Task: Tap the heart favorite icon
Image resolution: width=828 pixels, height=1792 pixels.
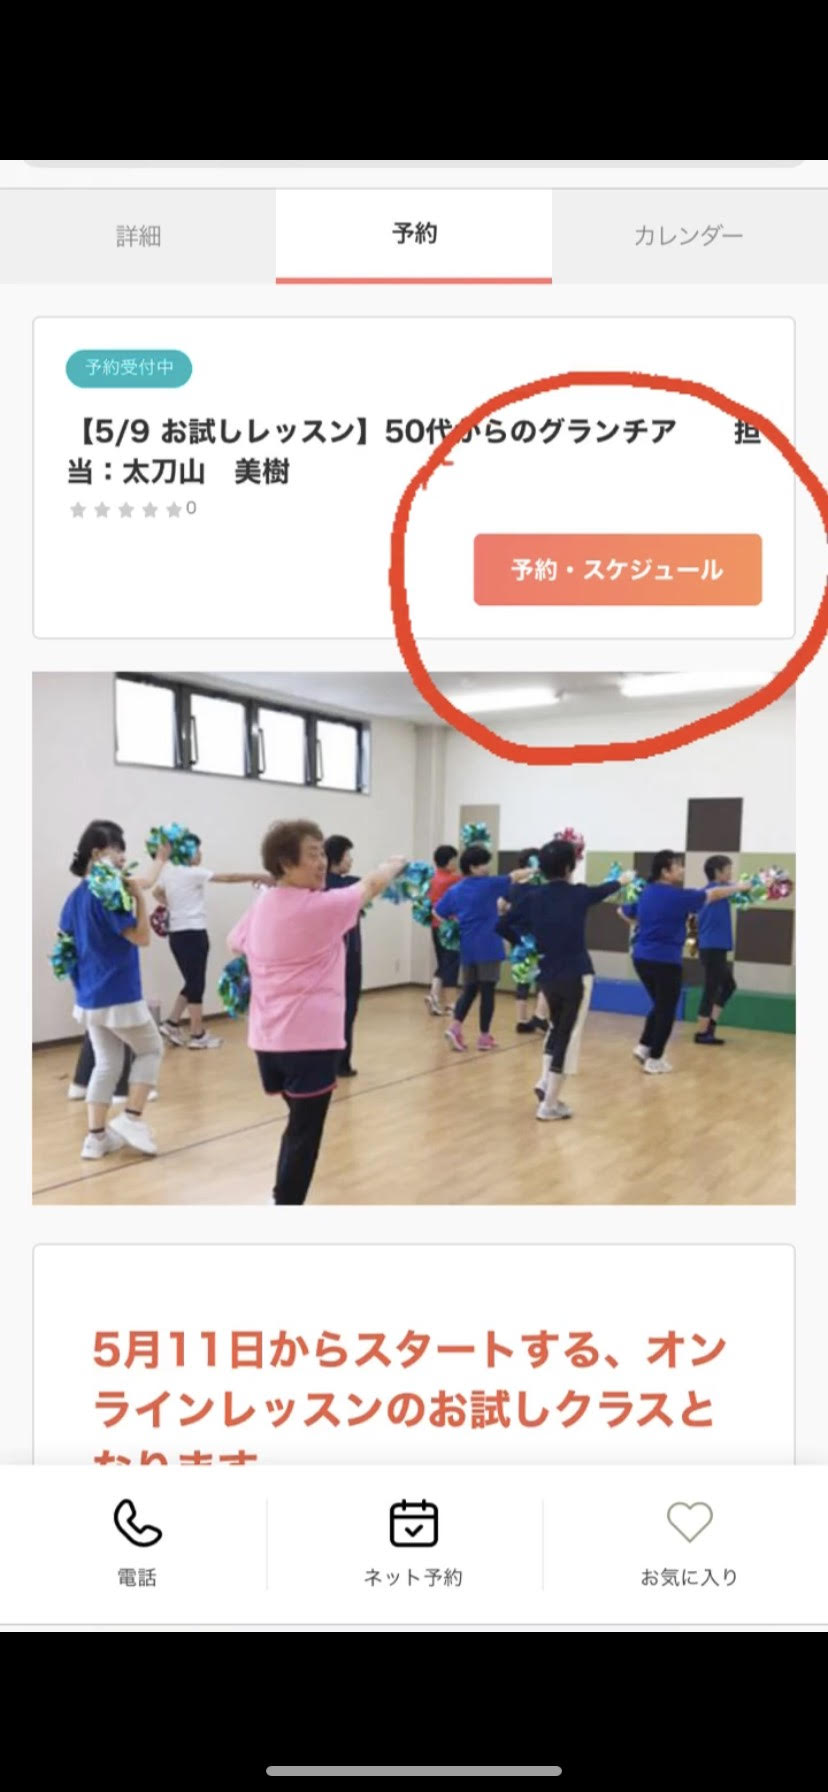Action: [689, 1523]
